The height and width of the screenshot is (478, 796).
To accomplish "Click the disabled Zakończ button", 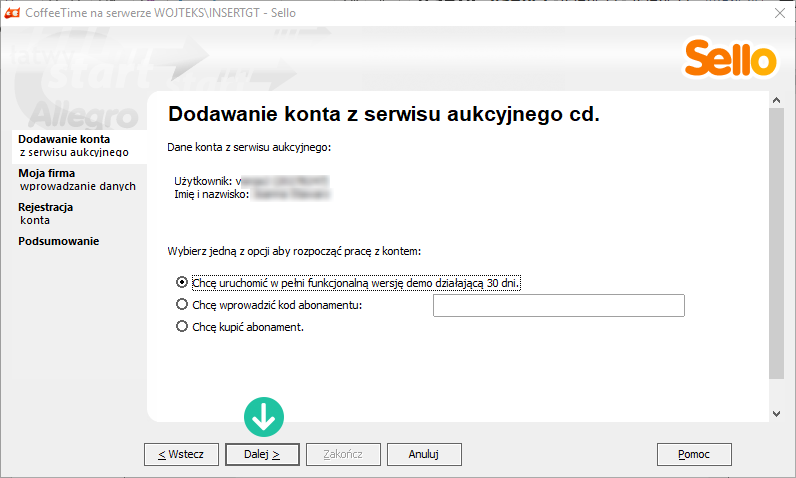I will click(x=343, y=454).
